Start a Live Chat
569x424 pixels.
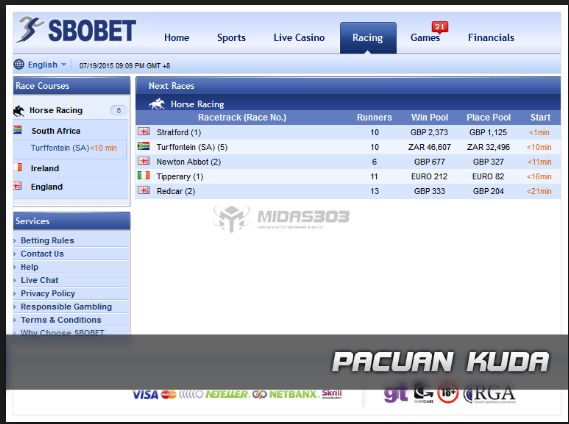39,280
